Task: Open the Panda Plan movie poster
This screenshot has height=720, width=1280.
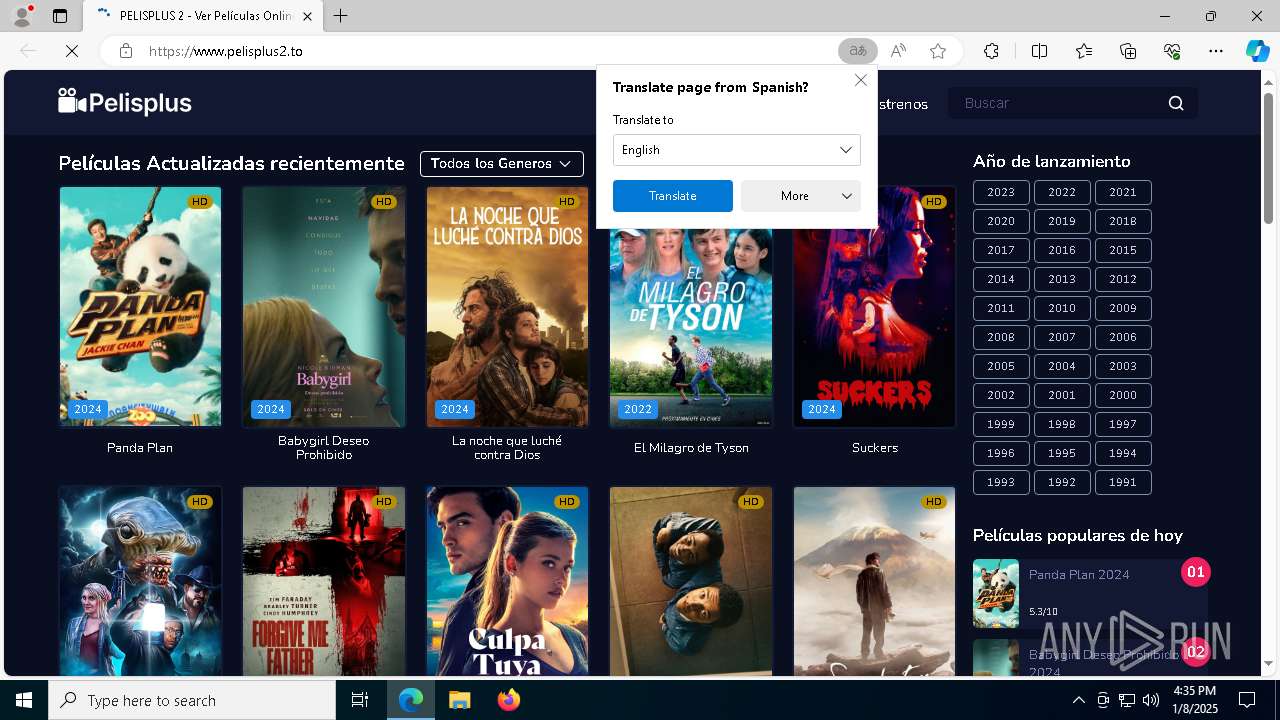Action: pyautogui.click(x=140, y=307)
